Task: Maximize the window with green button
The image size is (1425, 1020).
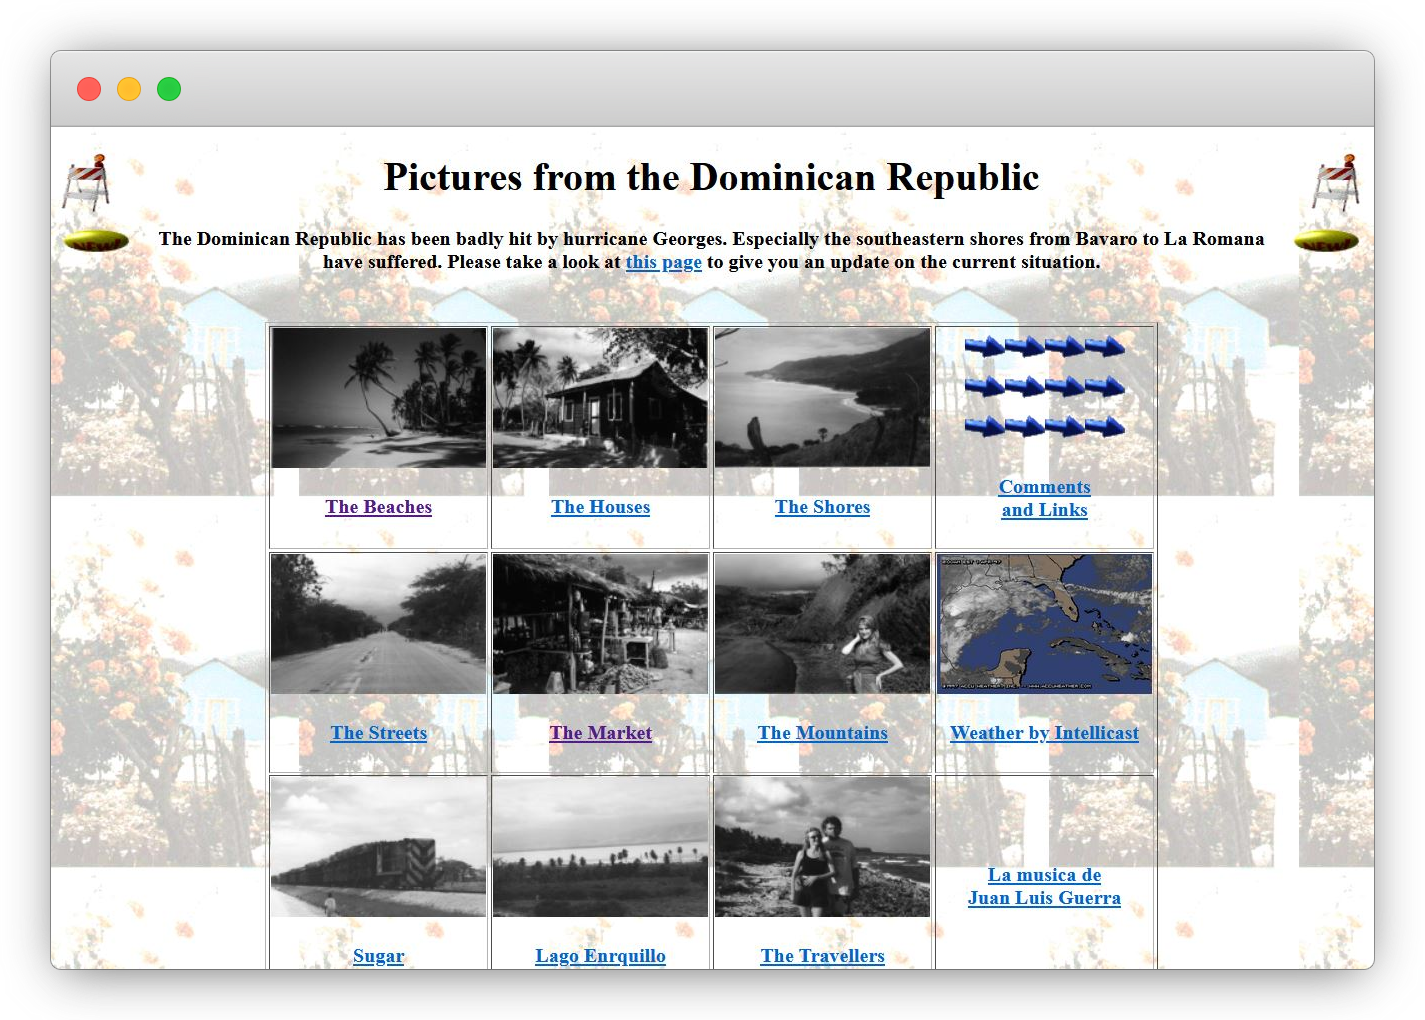Action: coord(169,89)
